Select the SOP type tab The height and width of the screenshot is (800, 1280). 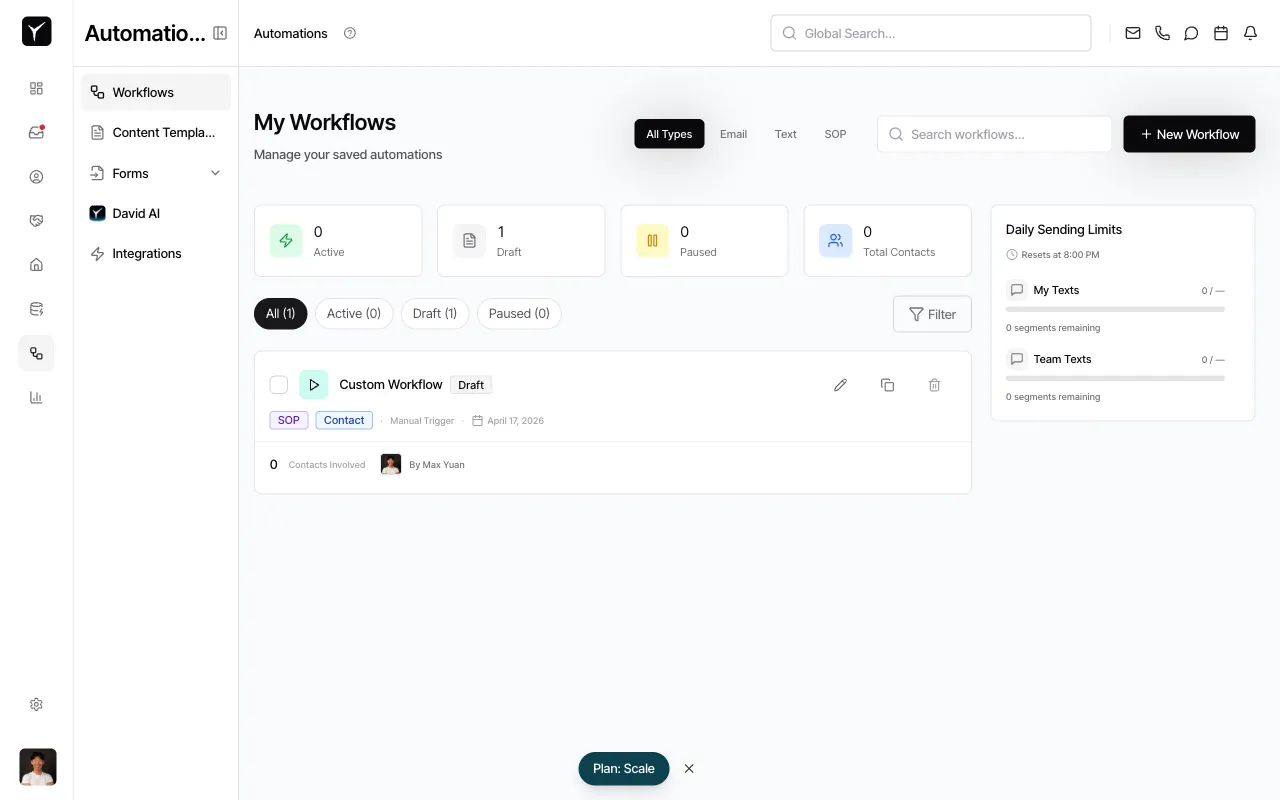pos(835,134)
